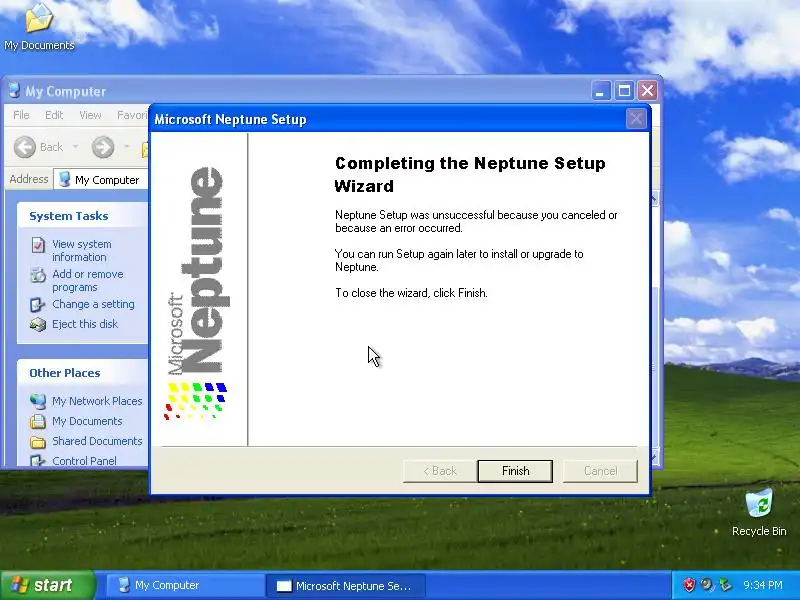Click the network connection tray icon
Screen dimensions: 800x600
click(x=724, y=585)
